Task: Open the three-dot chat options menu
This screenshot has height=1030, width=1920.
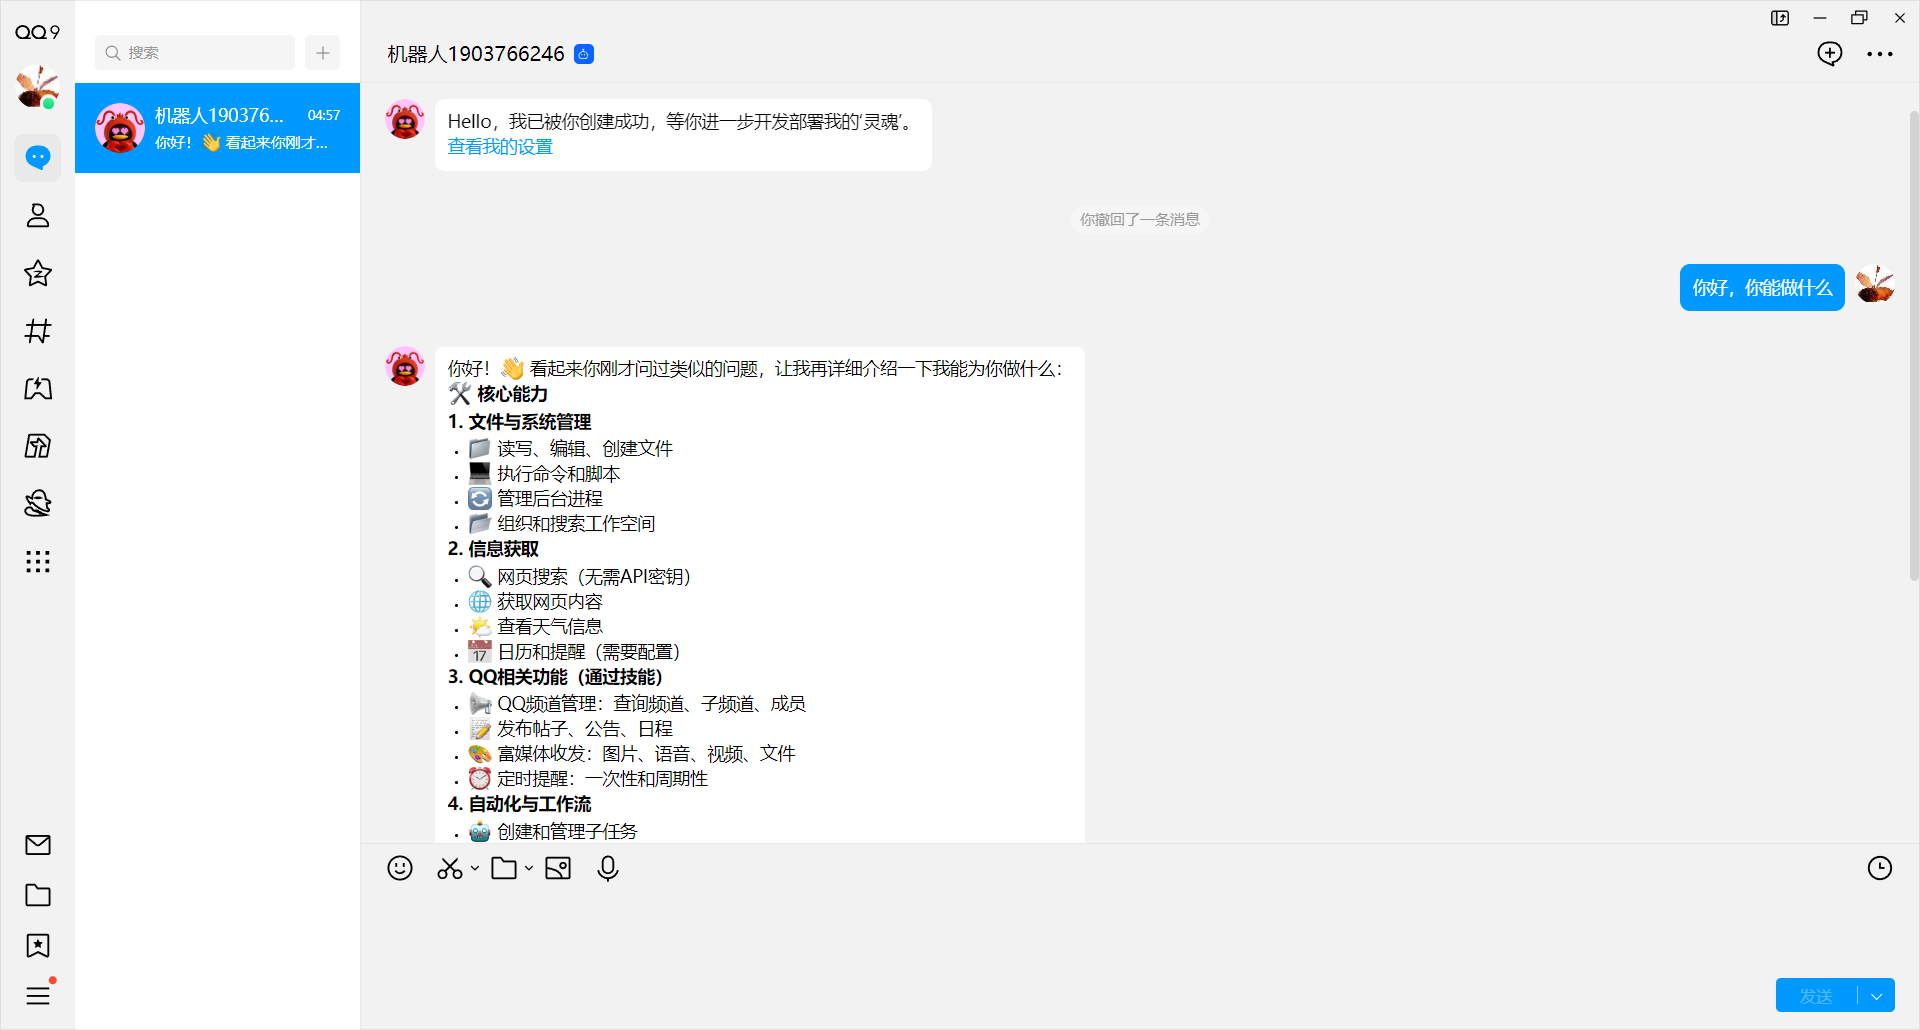Action: click(1879, 54)
